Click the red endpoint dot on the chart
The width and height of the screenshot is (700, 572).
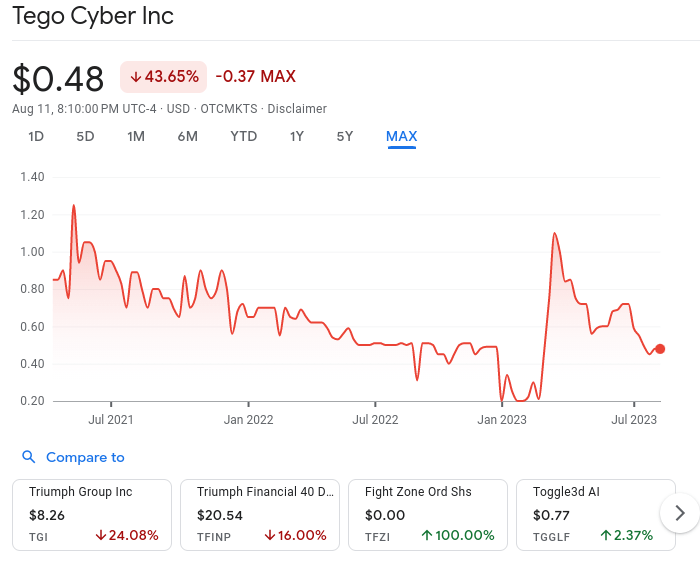click(x=660, y=349)
